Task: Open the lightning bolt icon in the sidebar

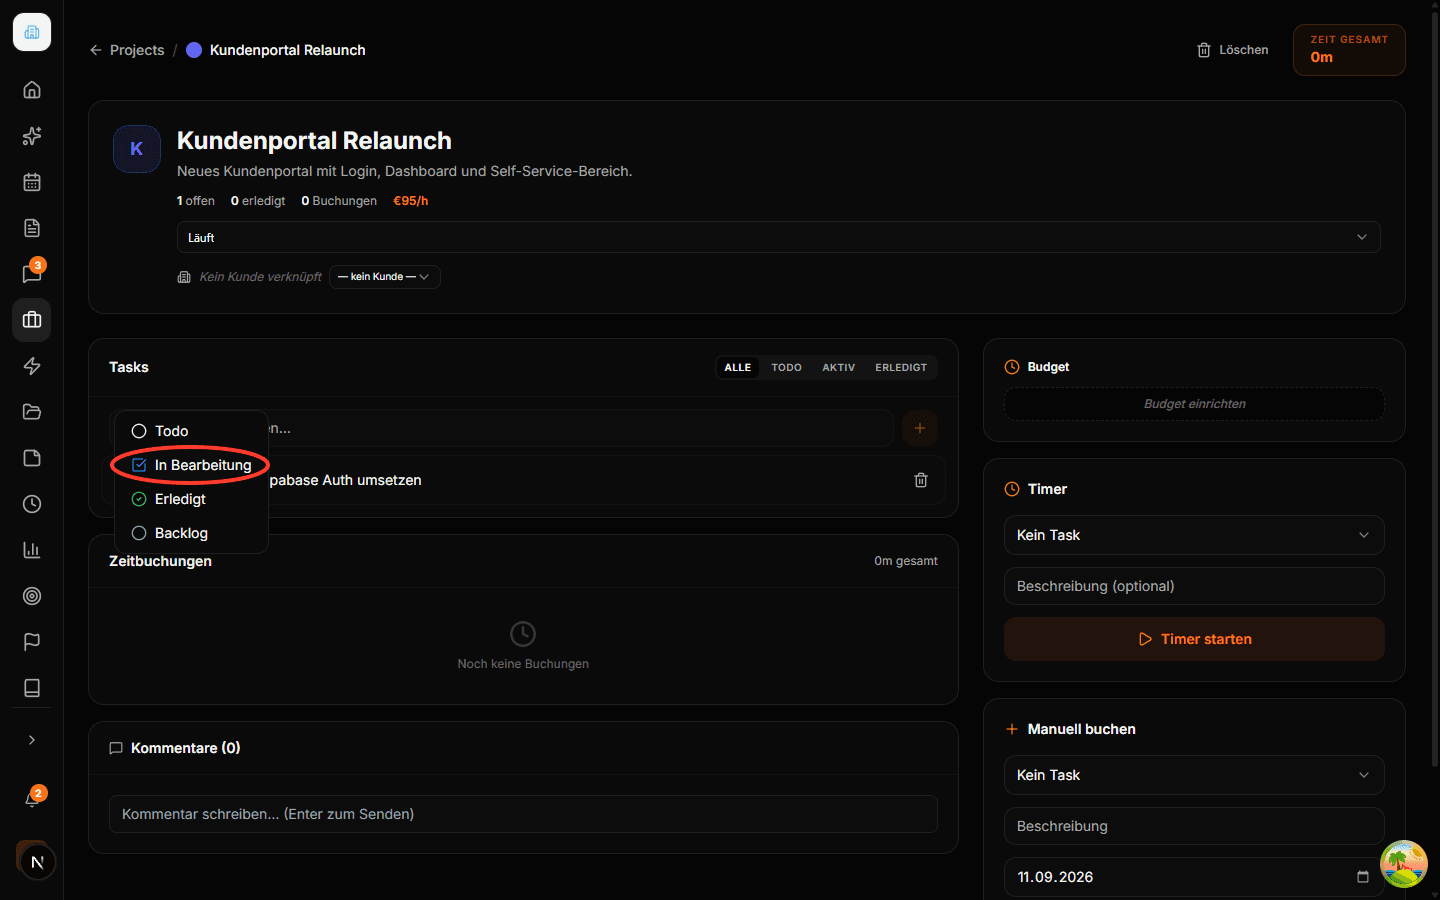Action: click(32, 366)
